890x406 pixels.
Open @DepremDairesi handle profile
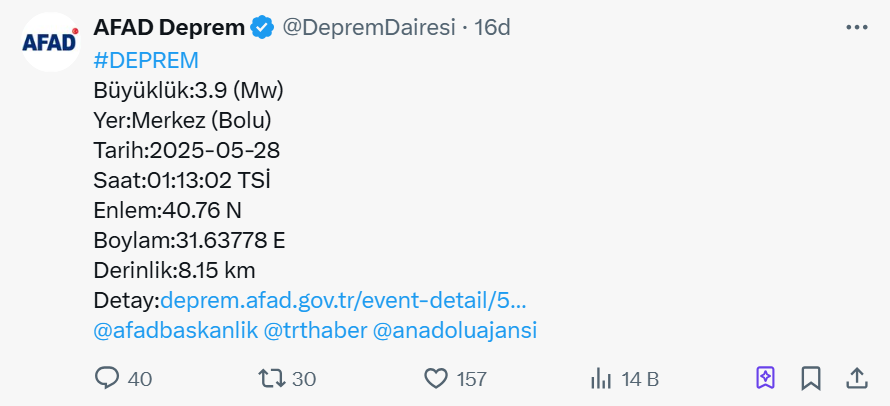click(x=369, y=27)
